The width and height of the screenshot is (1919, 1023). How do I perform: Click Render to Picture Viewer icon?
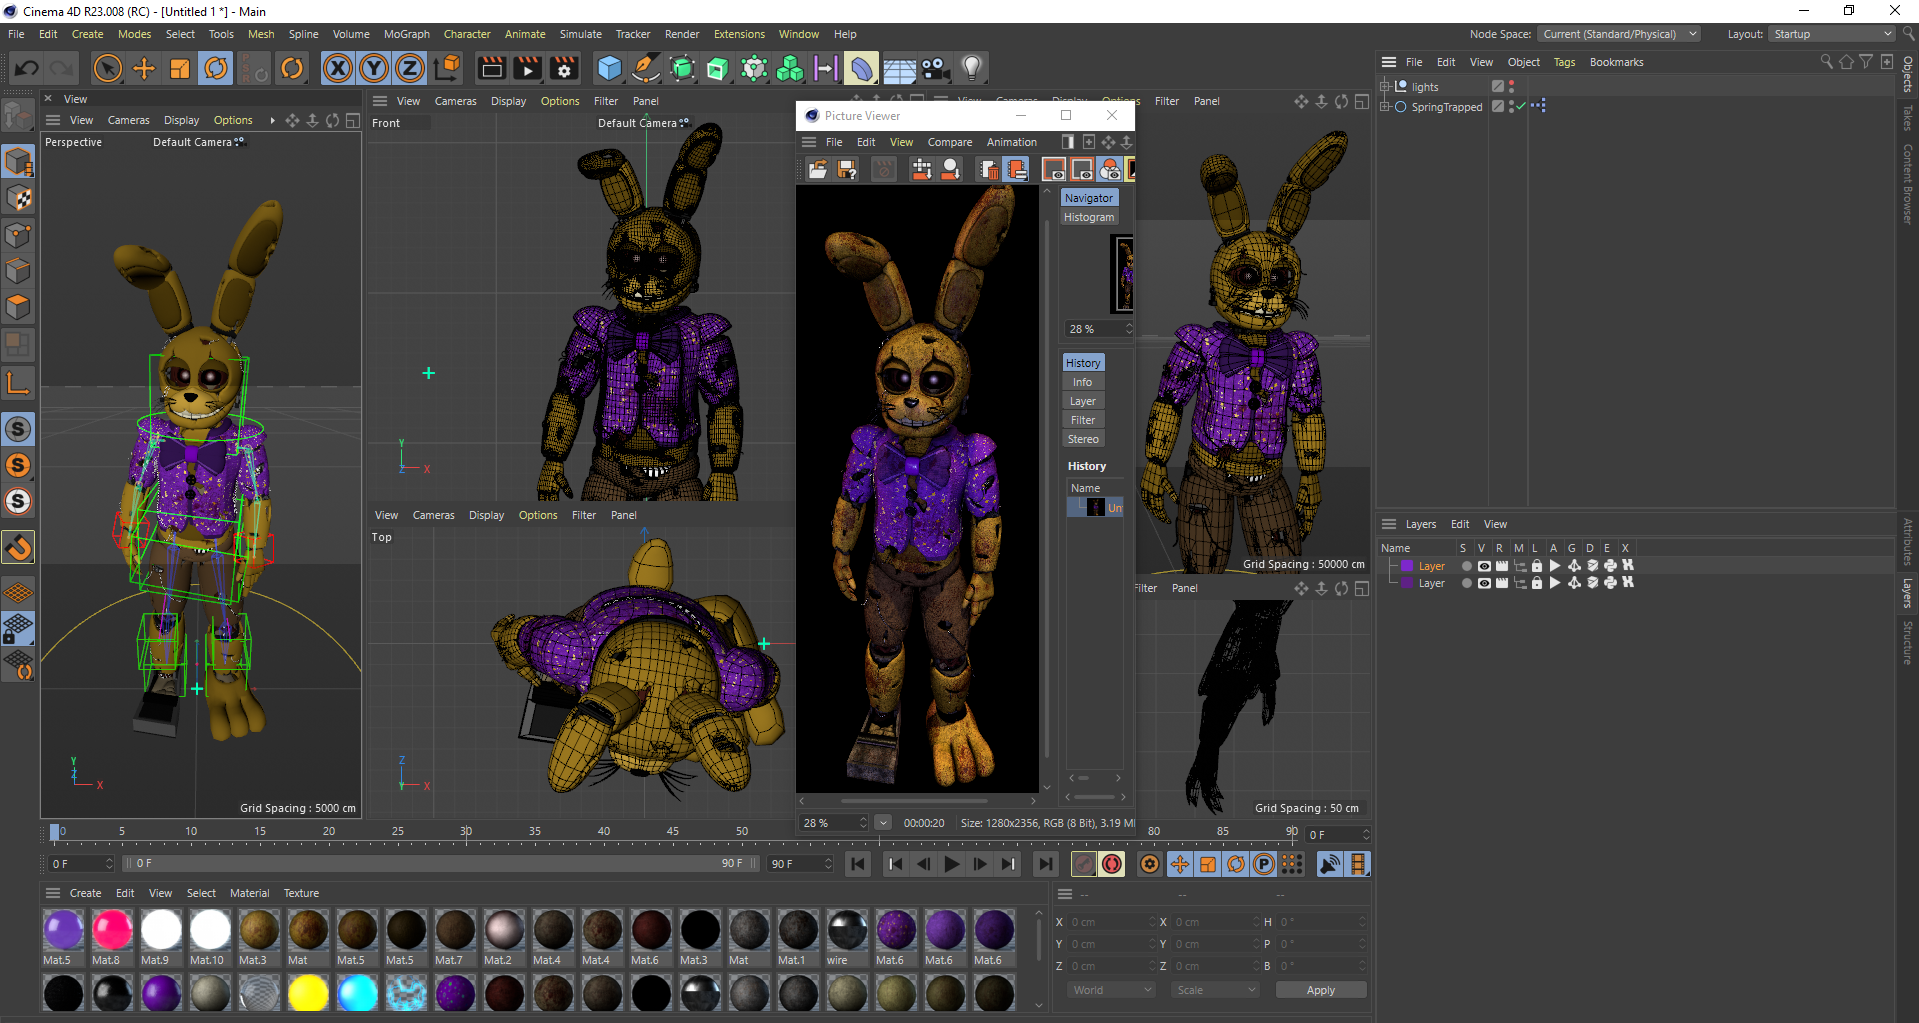point(527,68)
